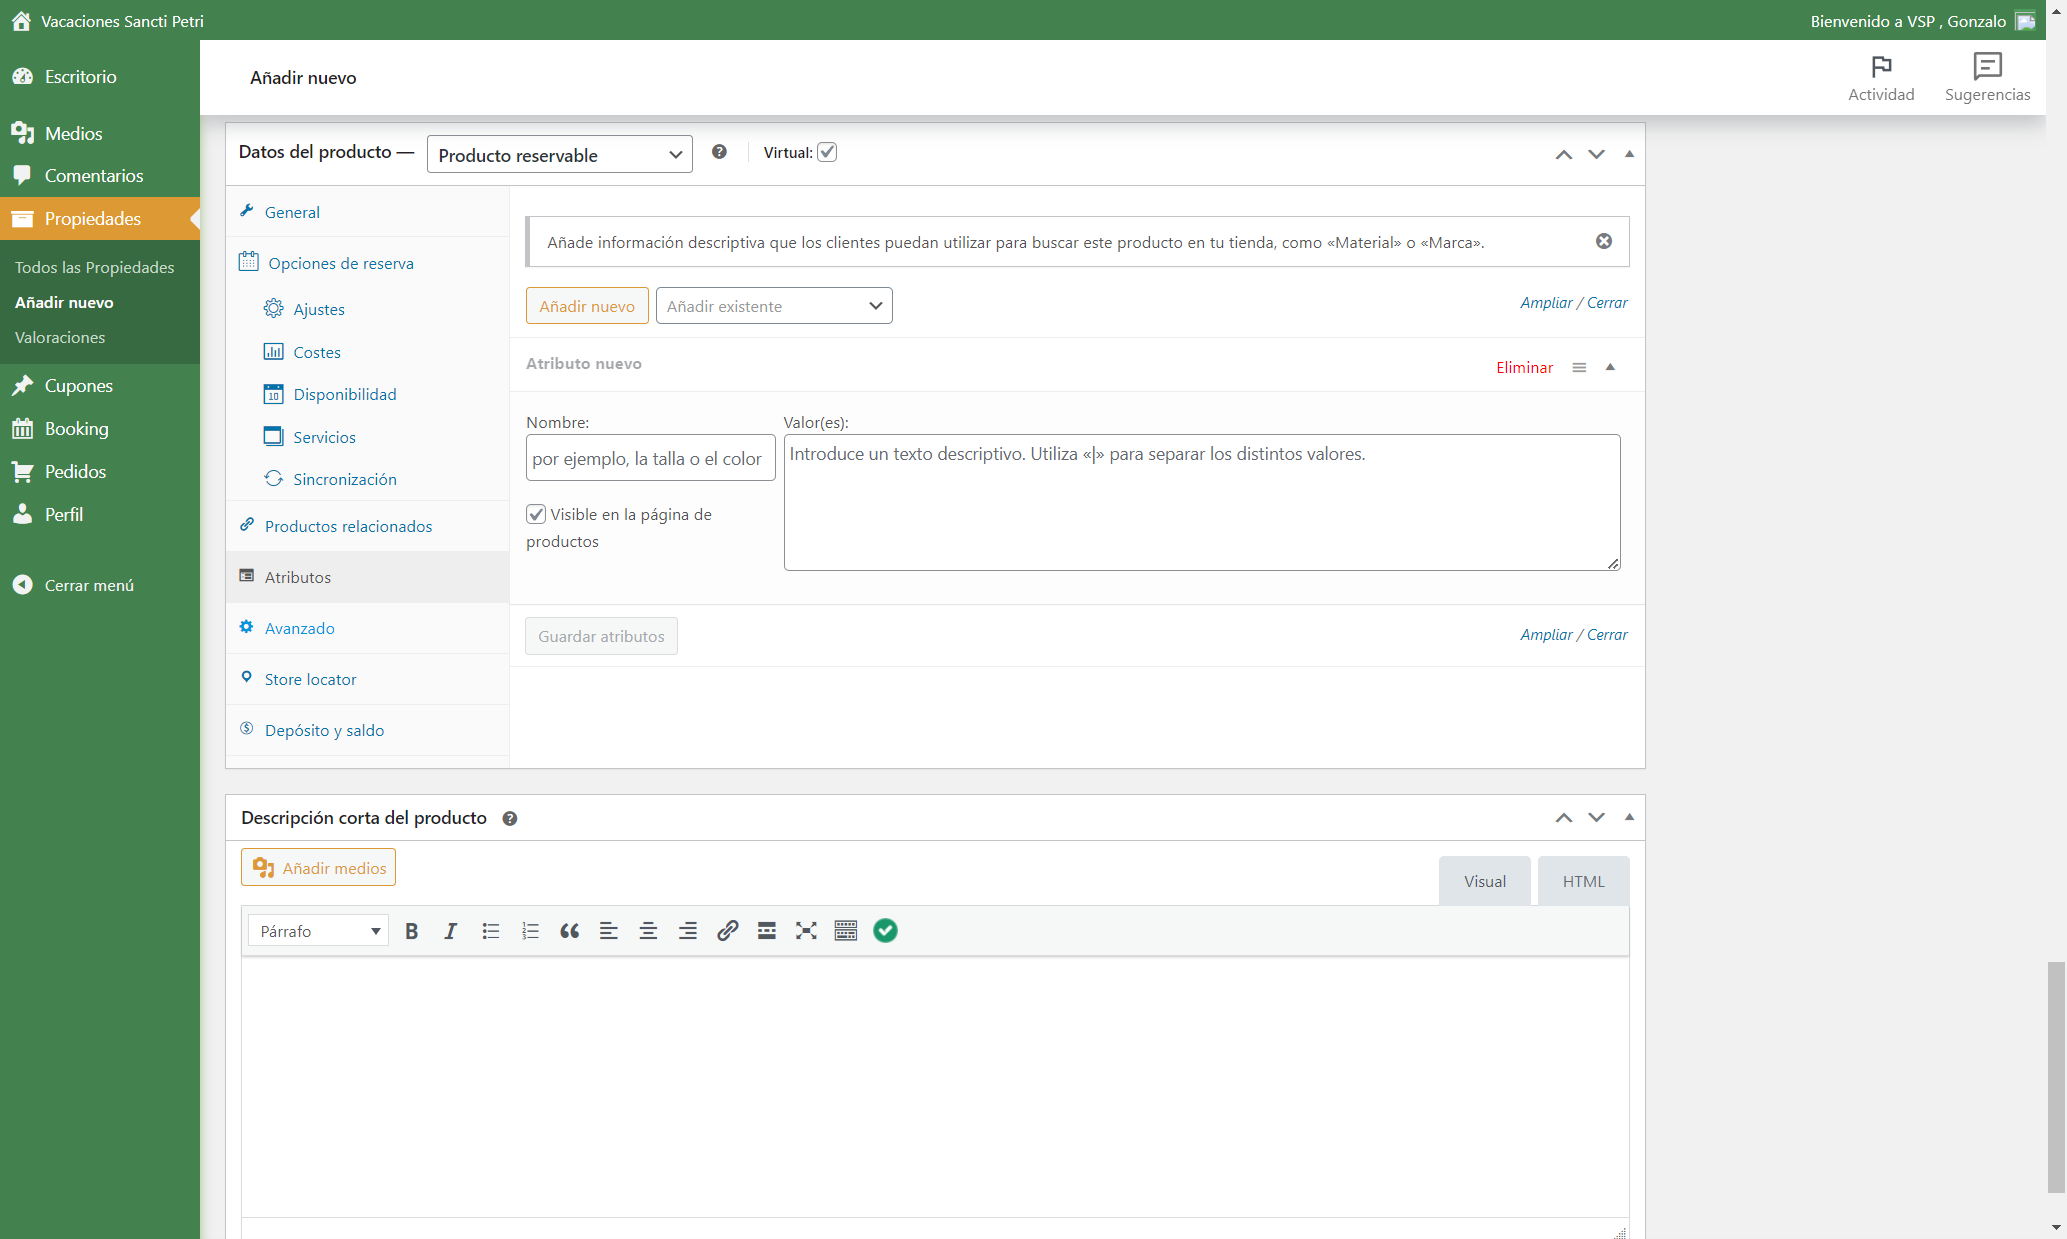This screenshot has width=2067, height=1239.
Task: Click product type help question icon
Action: point(719,152)
